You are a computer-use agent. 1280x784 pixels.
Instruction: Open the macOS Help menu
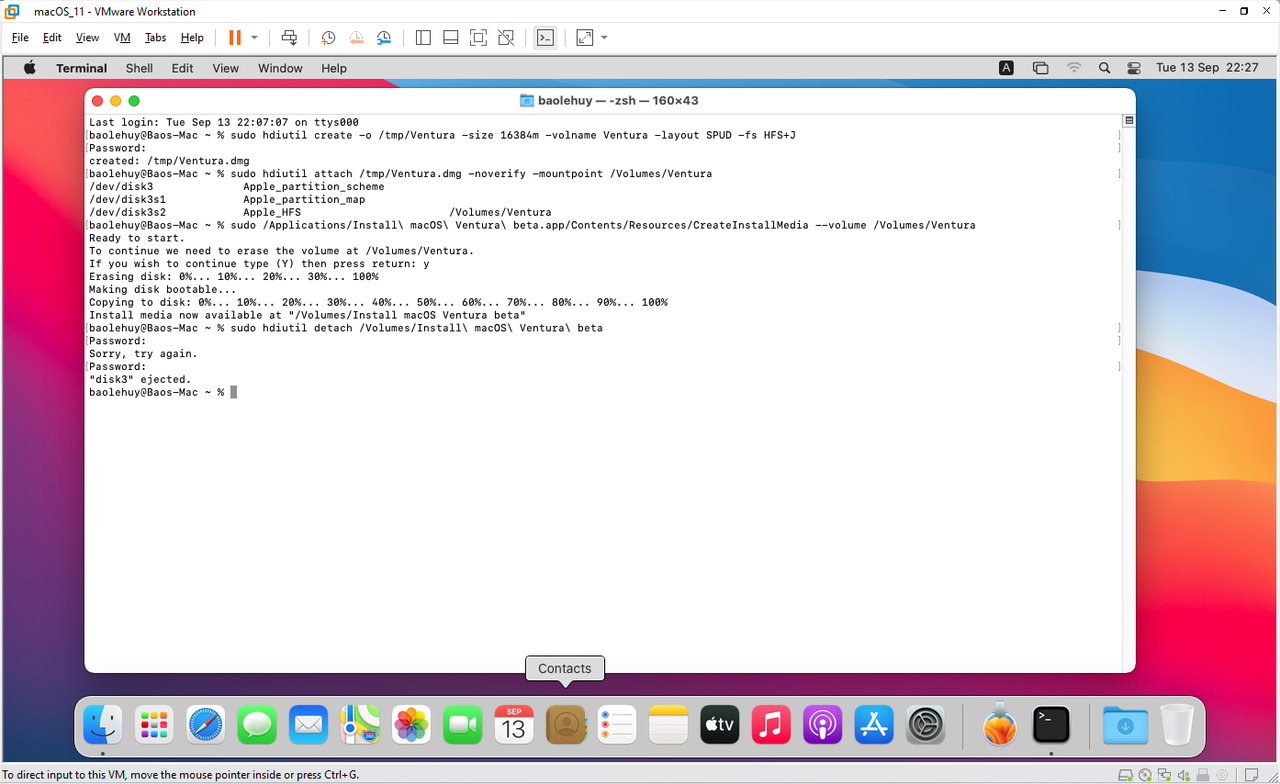(x=334, y=68)
